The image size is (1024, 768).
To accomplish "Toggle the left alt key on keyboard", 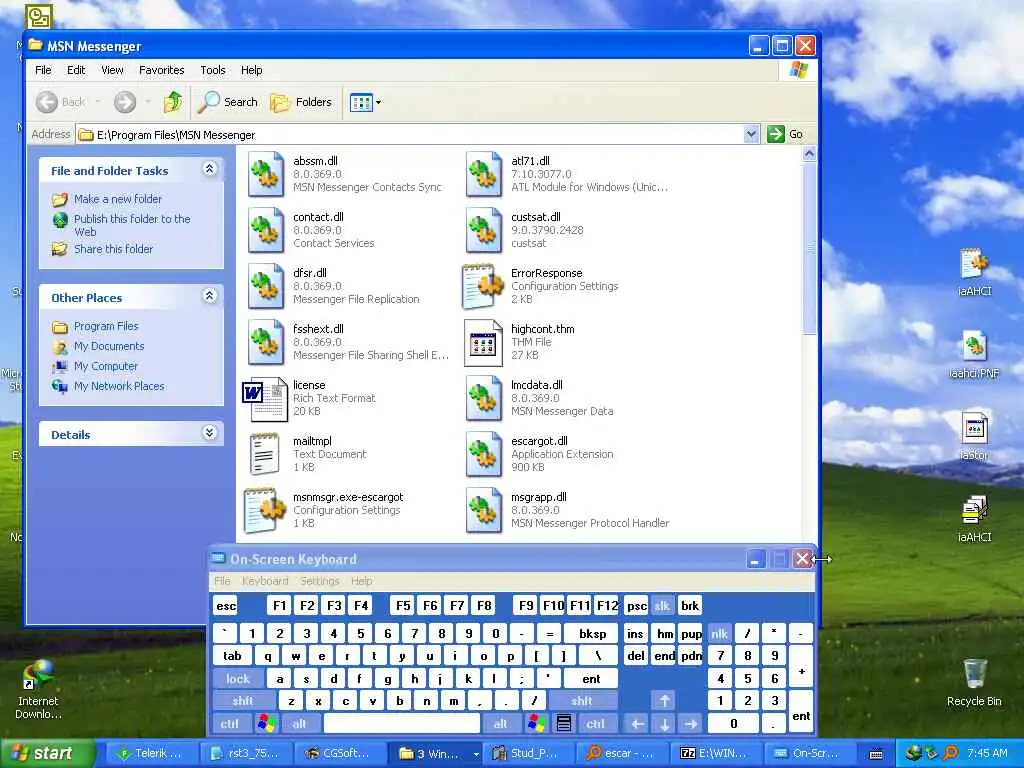I will pos(299,724).
